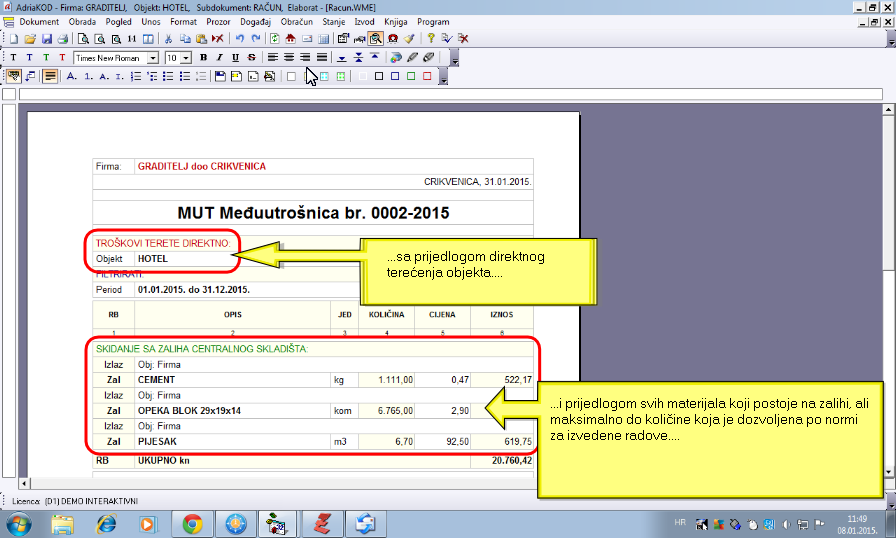
Task: Open the Format menu
Action: click(x=183, y=22)
